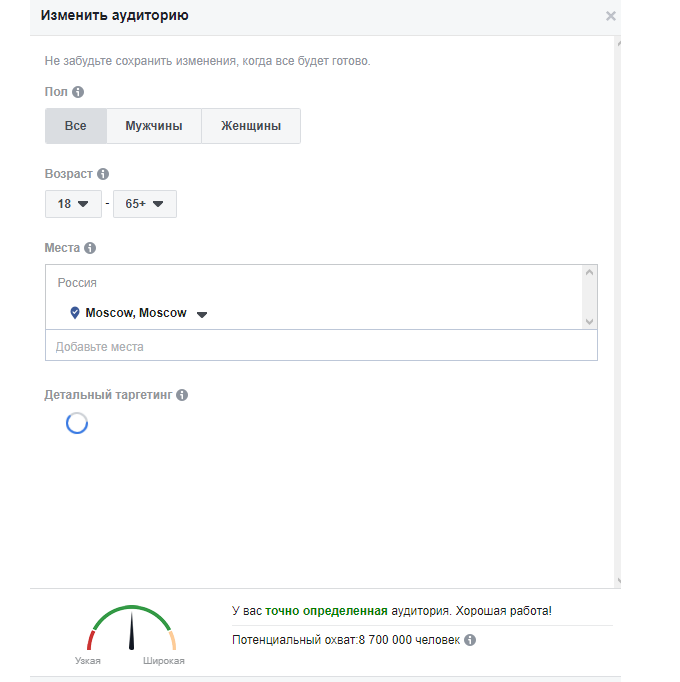680x682 pixels.
Task: Select the Россия entry in locations
Action: coord(77,283)
